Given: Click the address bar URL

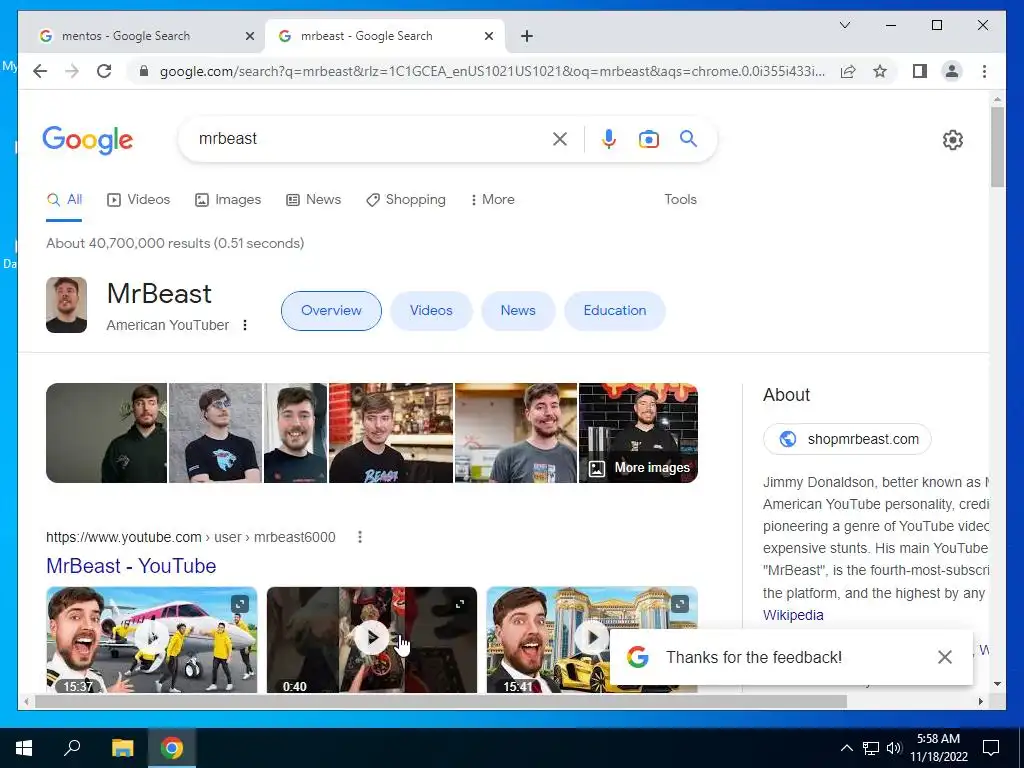Looking at the screenshot, I should 492,71.
